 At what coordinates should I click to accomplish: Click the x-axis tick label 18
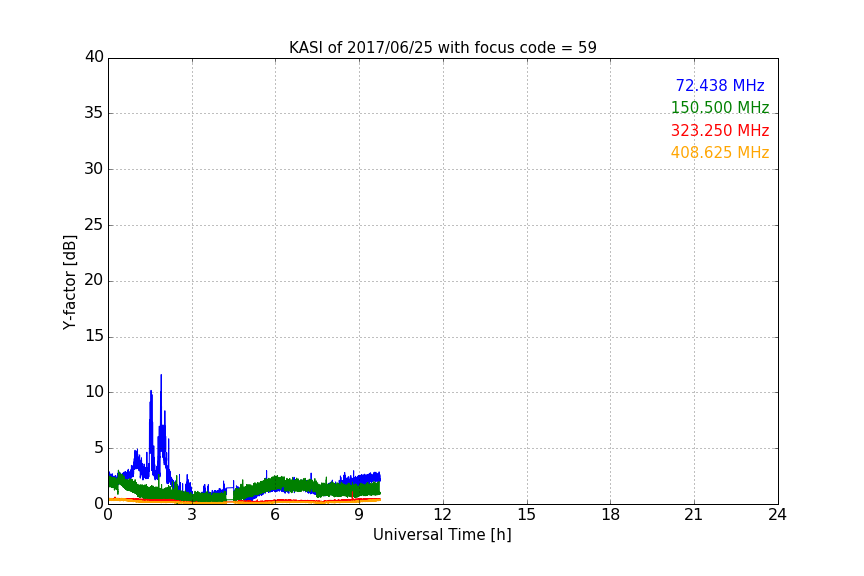tap(611, 515)
